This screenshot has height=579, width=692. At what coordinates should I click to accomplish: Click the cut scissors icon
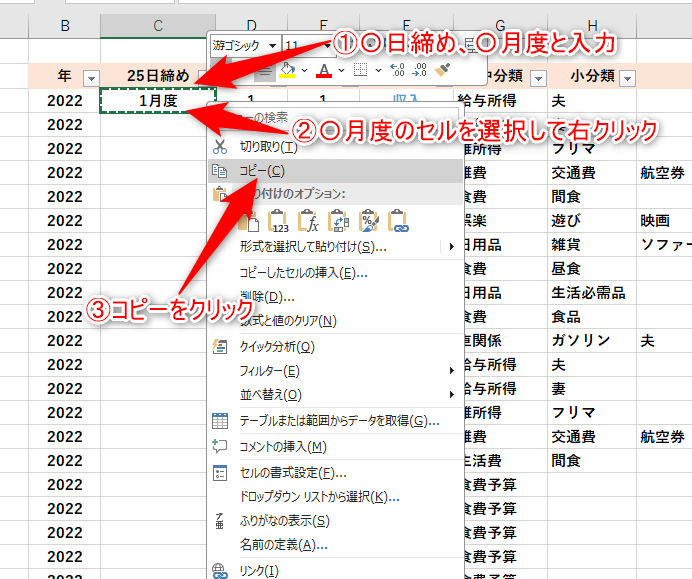(219, 147)
